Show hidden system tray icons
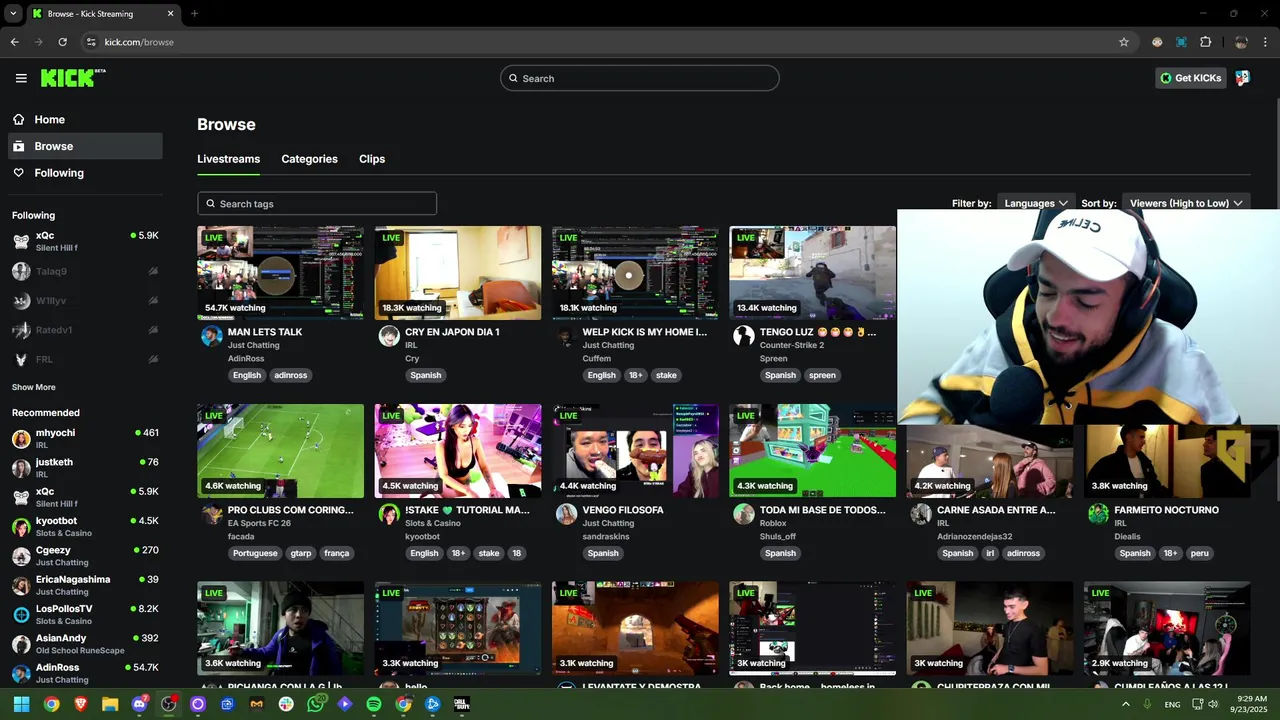 [x=1126, y=704]
